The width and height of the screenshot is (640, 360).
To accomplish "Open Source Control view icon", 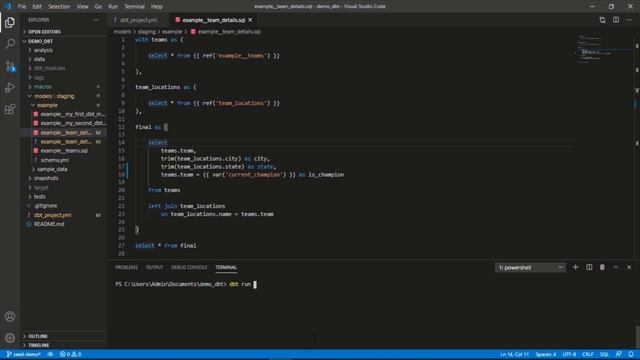I will click(x=10, y=66).
